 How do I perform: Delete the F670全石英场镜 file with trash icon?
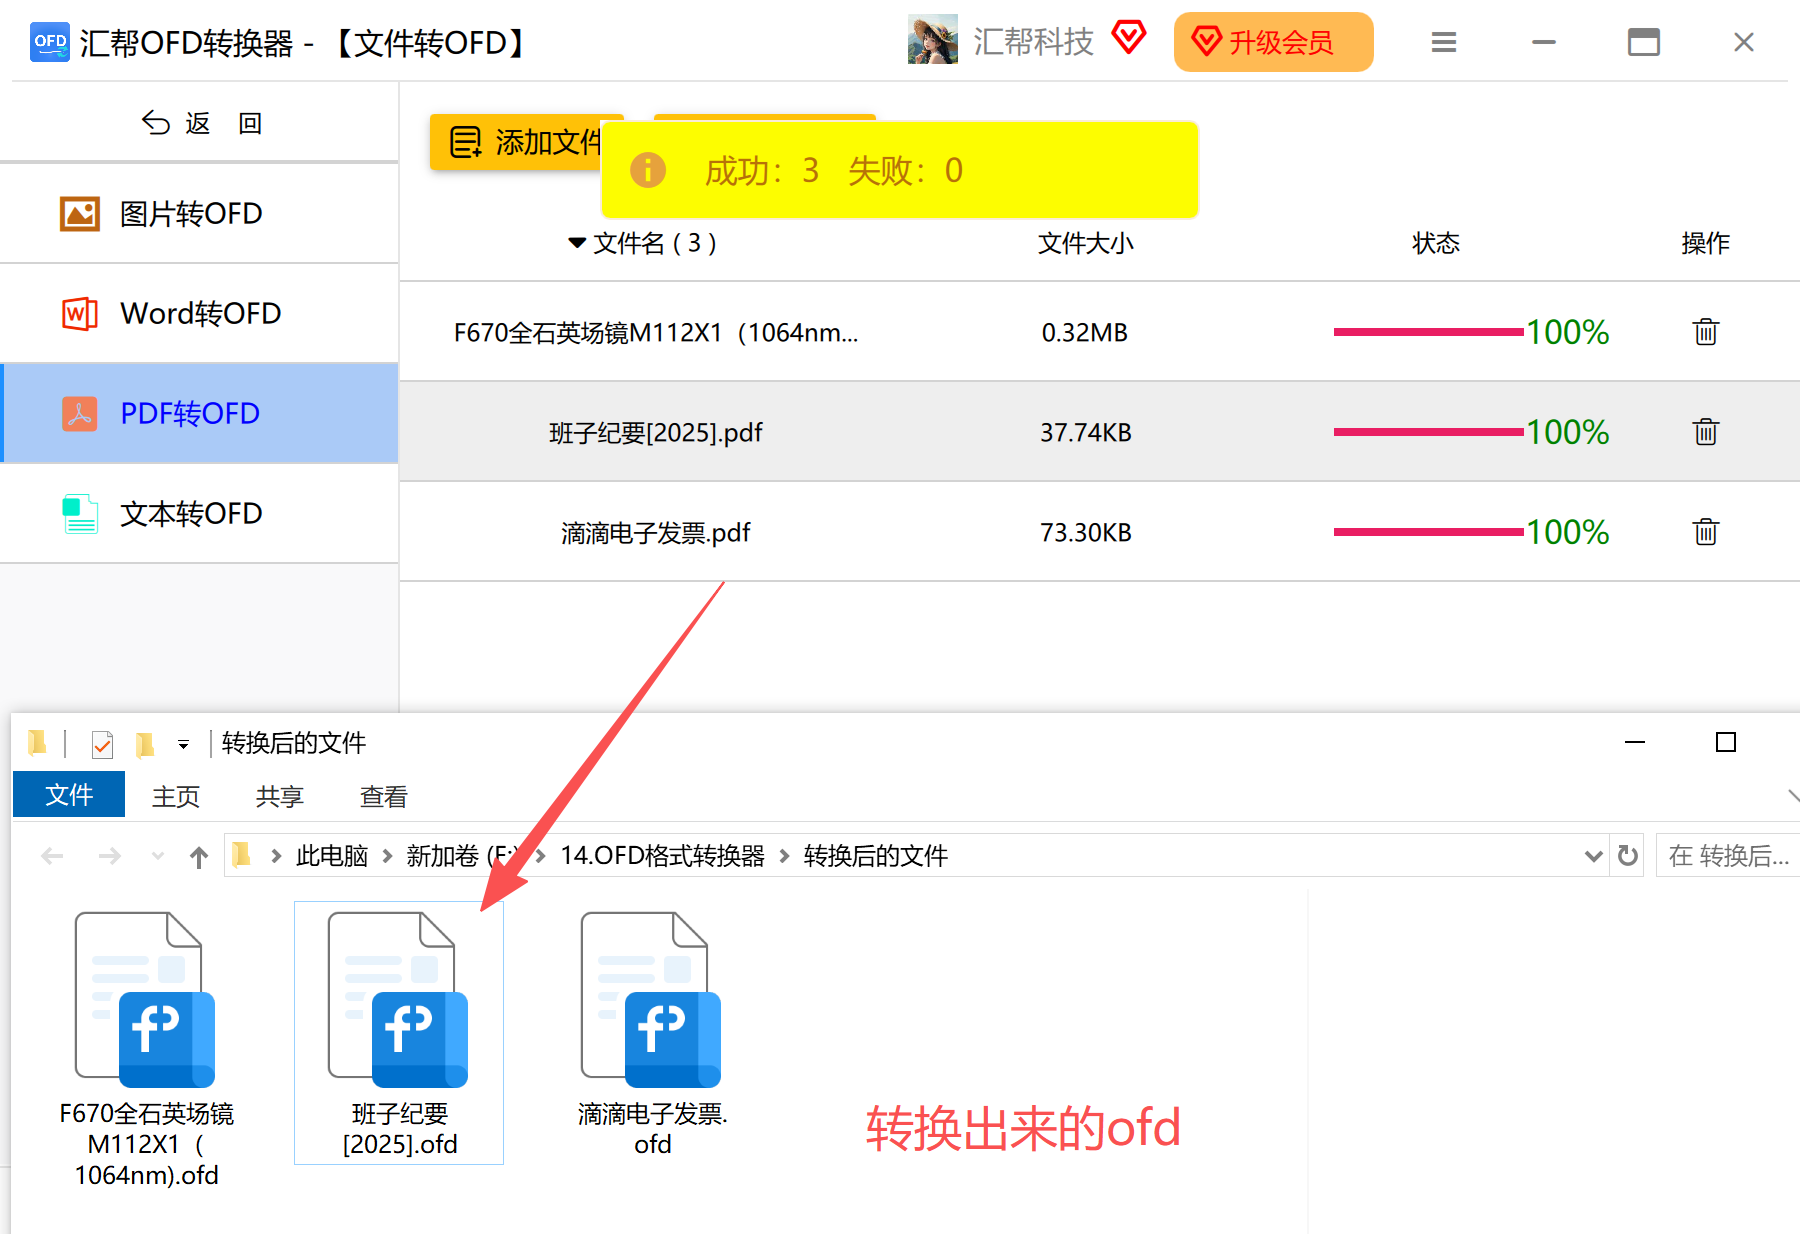[1706, 332]
